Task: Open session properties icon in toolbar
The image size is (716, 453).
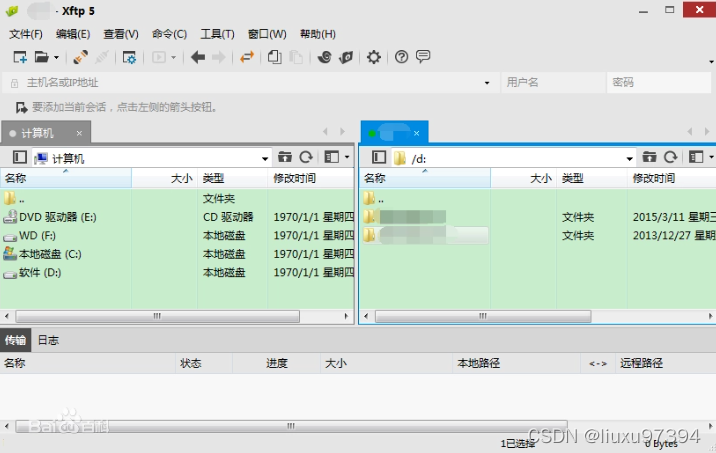Action: [x=129, y=57]
